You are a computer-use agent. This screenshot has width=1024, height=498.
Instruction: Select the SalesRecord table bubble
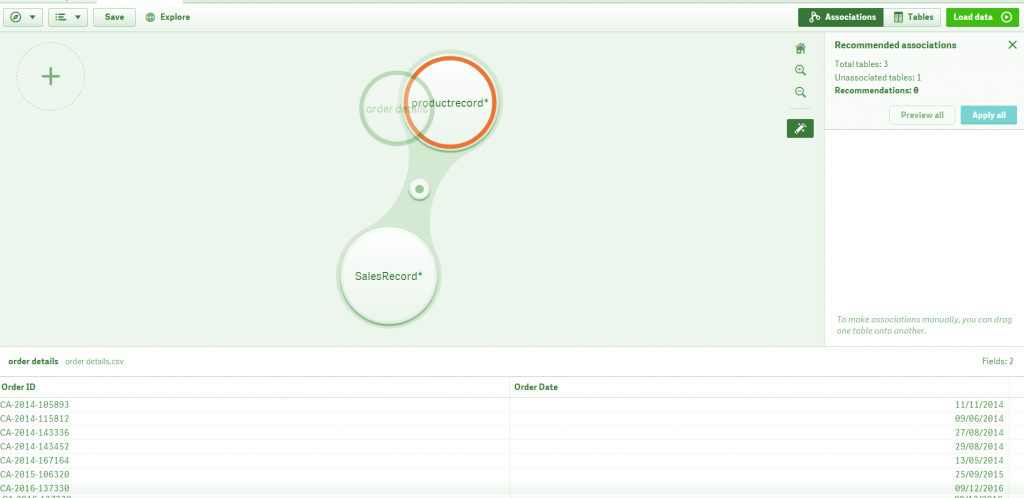pyautogui.click(x=389, y=275)
